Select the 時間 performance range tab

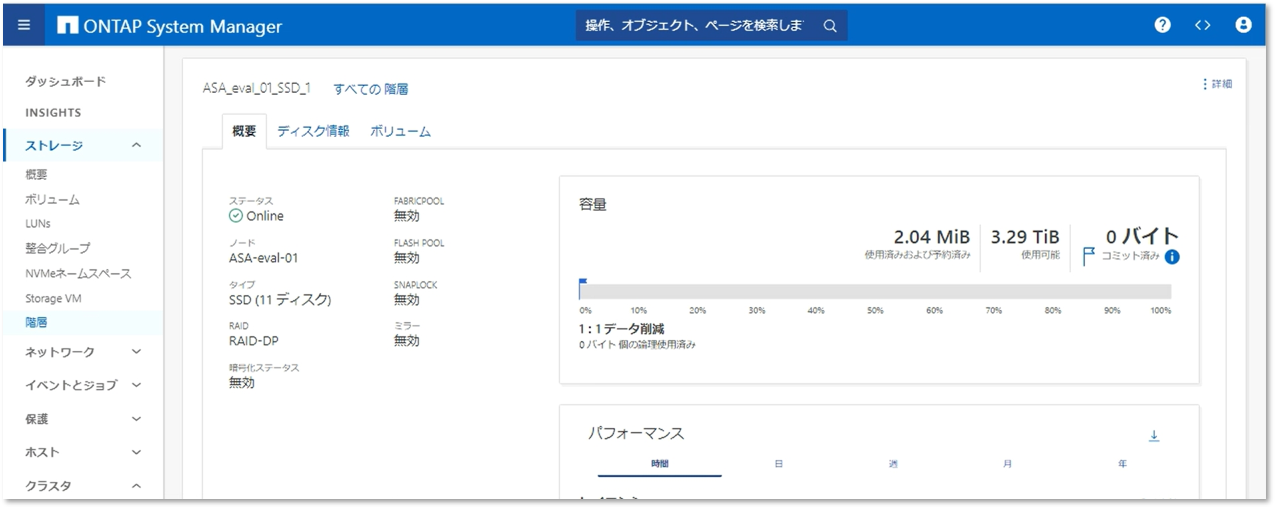click(659, 464)
